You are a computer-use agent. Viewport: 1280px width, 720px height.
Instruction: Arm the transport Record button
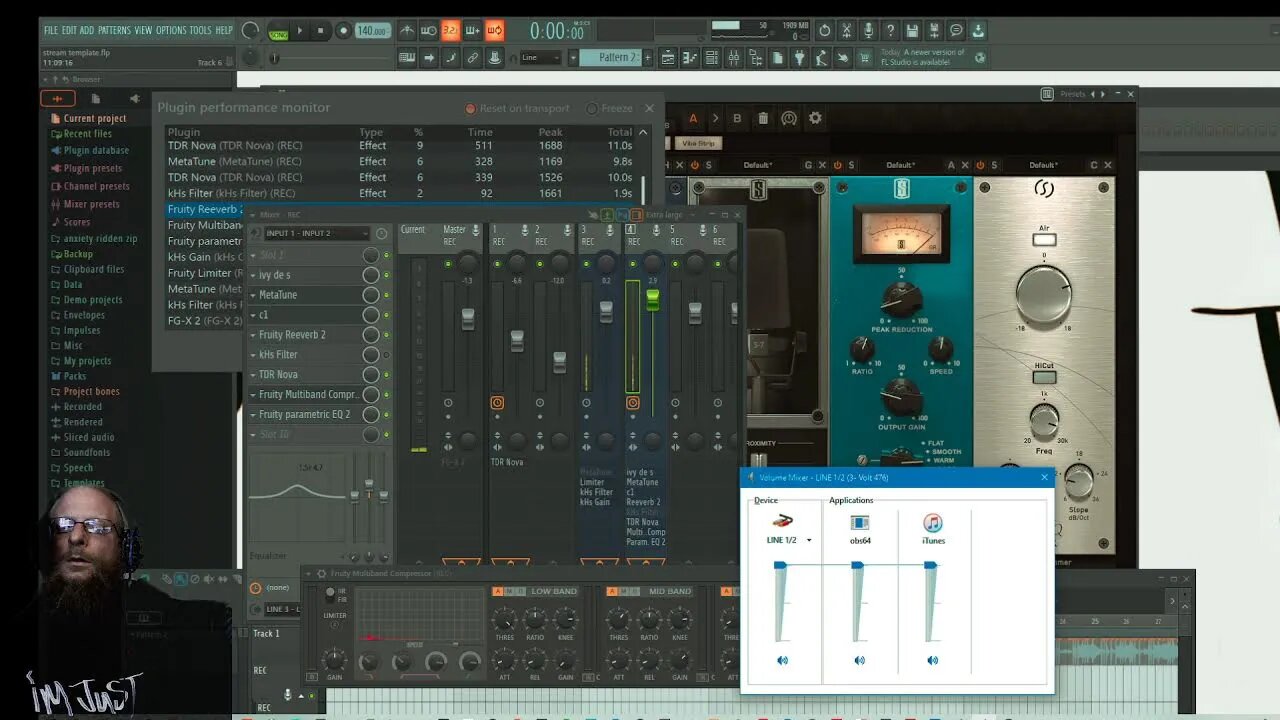pyautogui.click(x=343, y=31)
